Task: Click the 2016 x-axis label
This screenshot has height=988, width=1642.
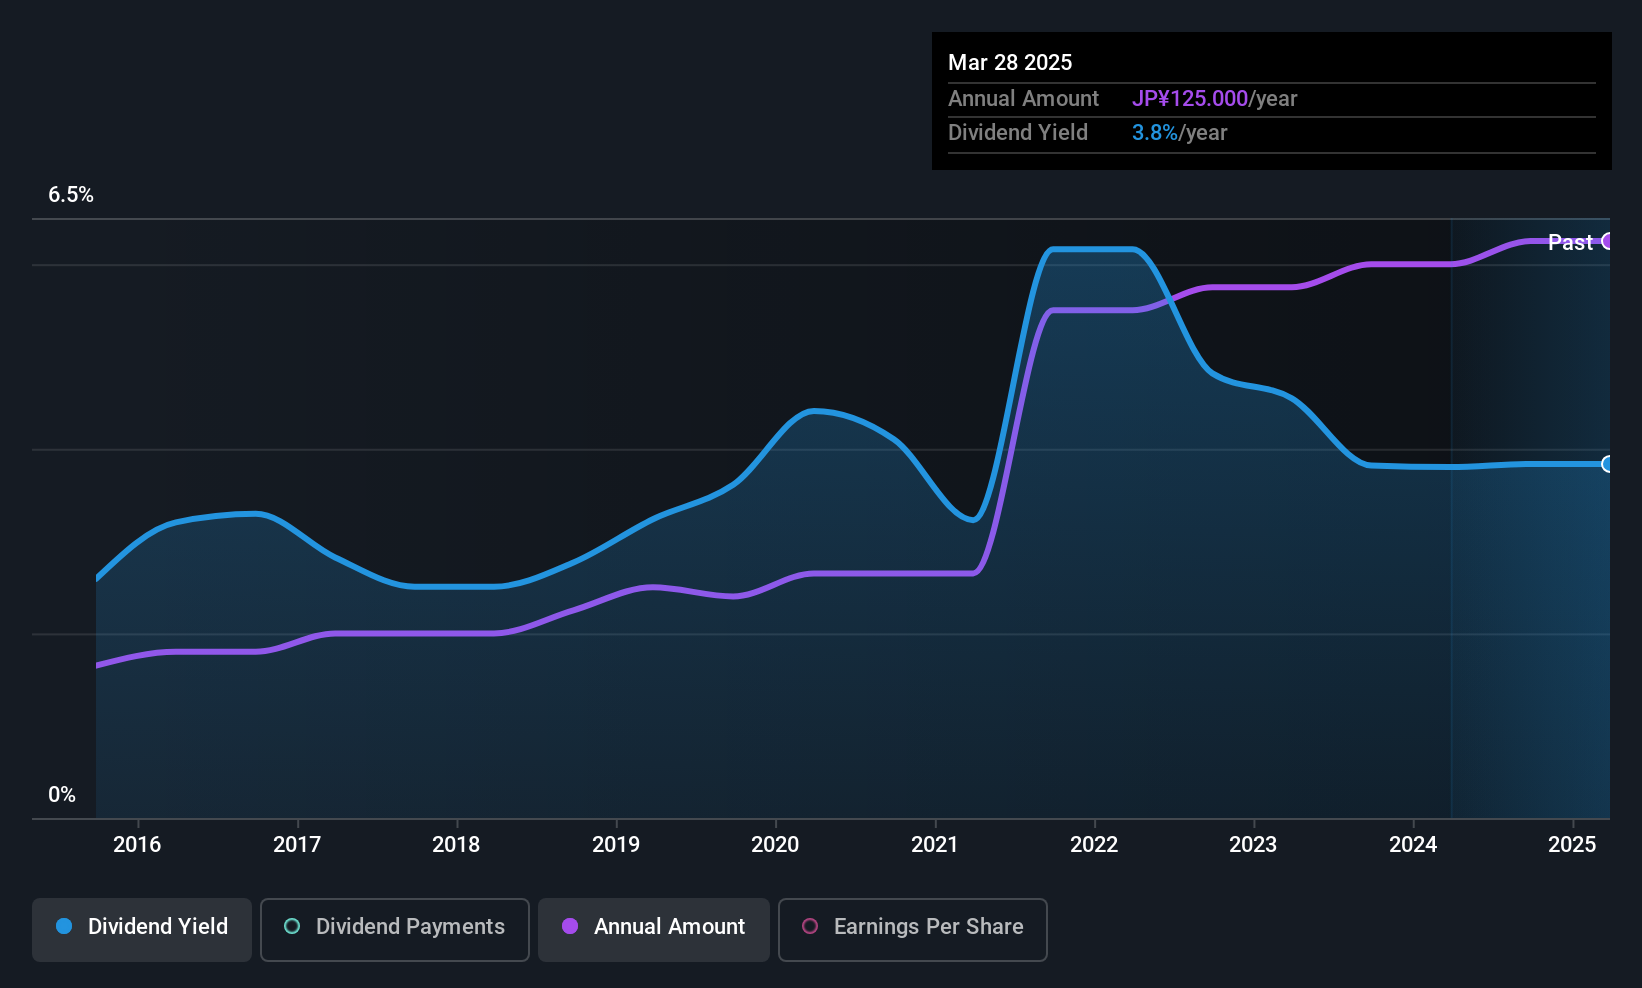Action: [x=137, y=844]
